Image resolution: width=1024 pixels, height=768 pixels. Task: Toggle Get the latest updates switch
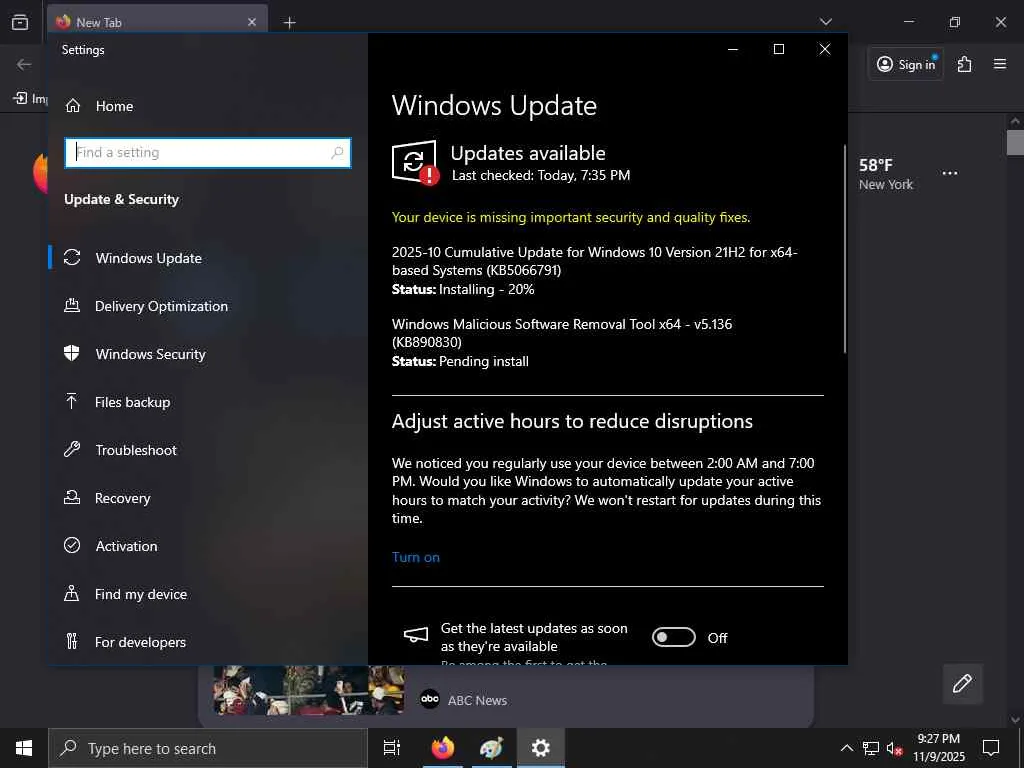click(x=673, y=637)
